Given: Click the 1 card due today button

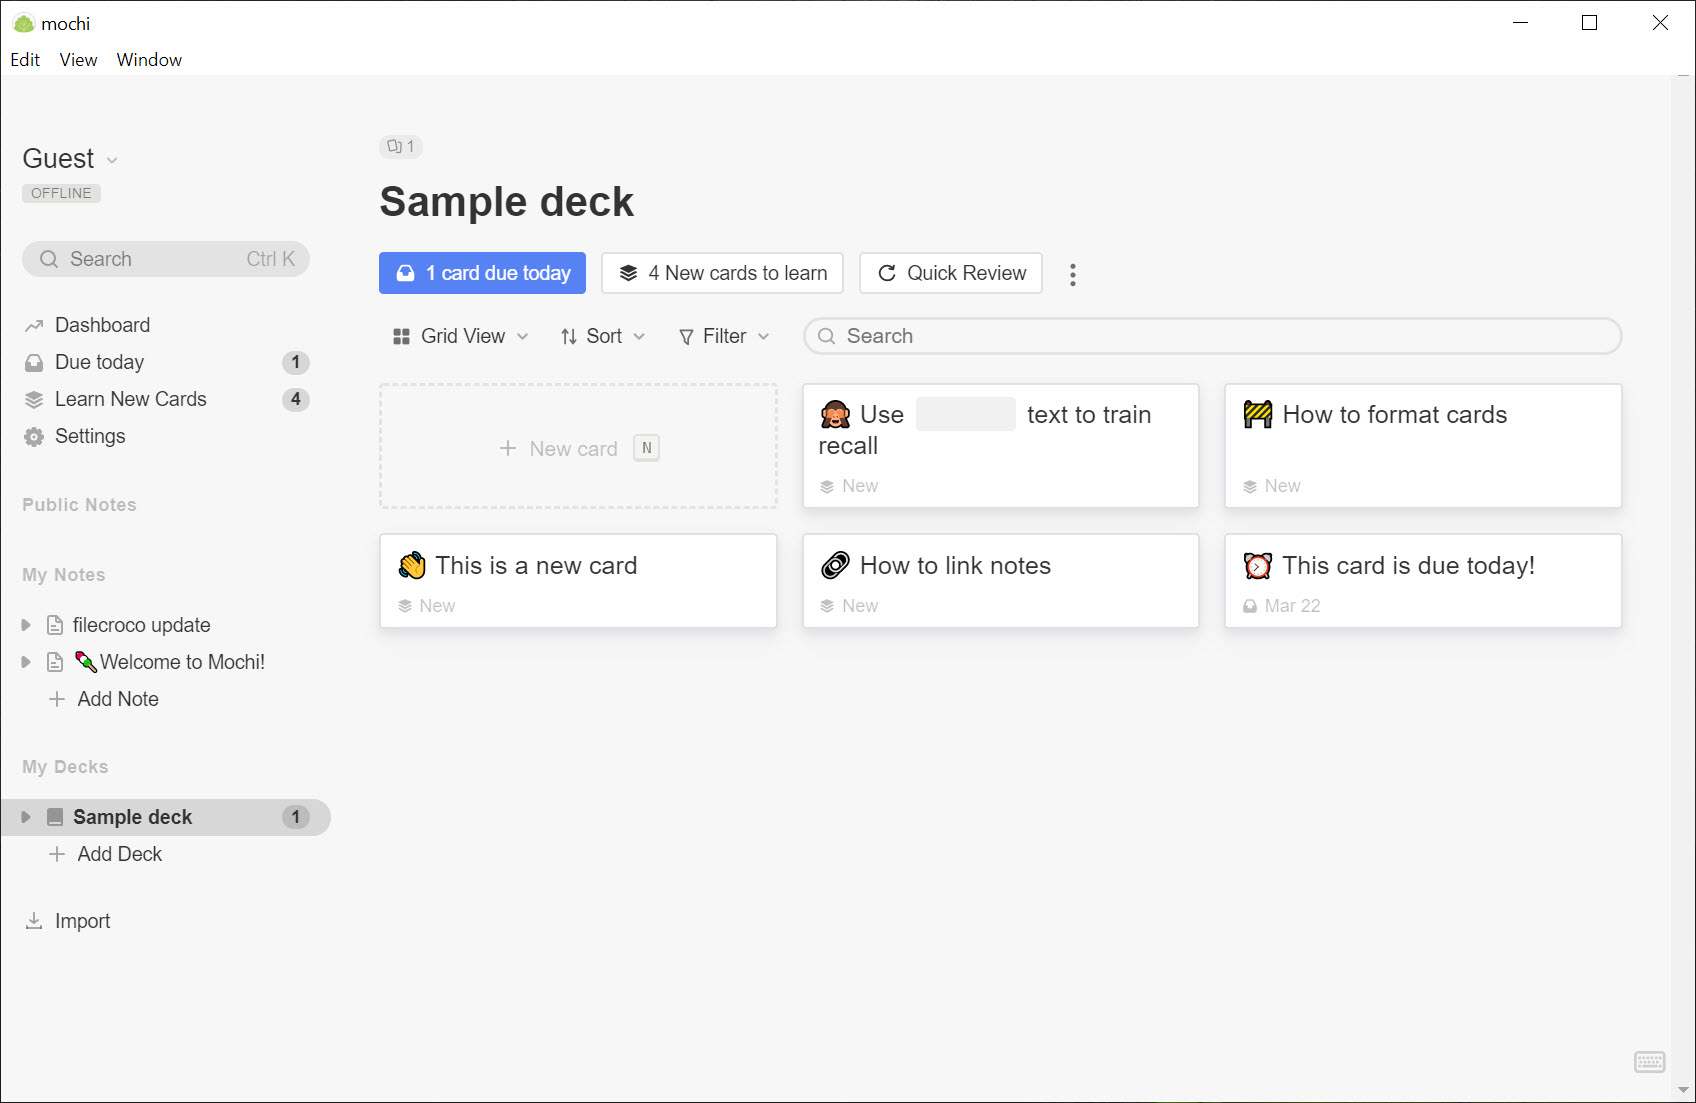Looking at the screenshot, I should click(x=482, y=273).
